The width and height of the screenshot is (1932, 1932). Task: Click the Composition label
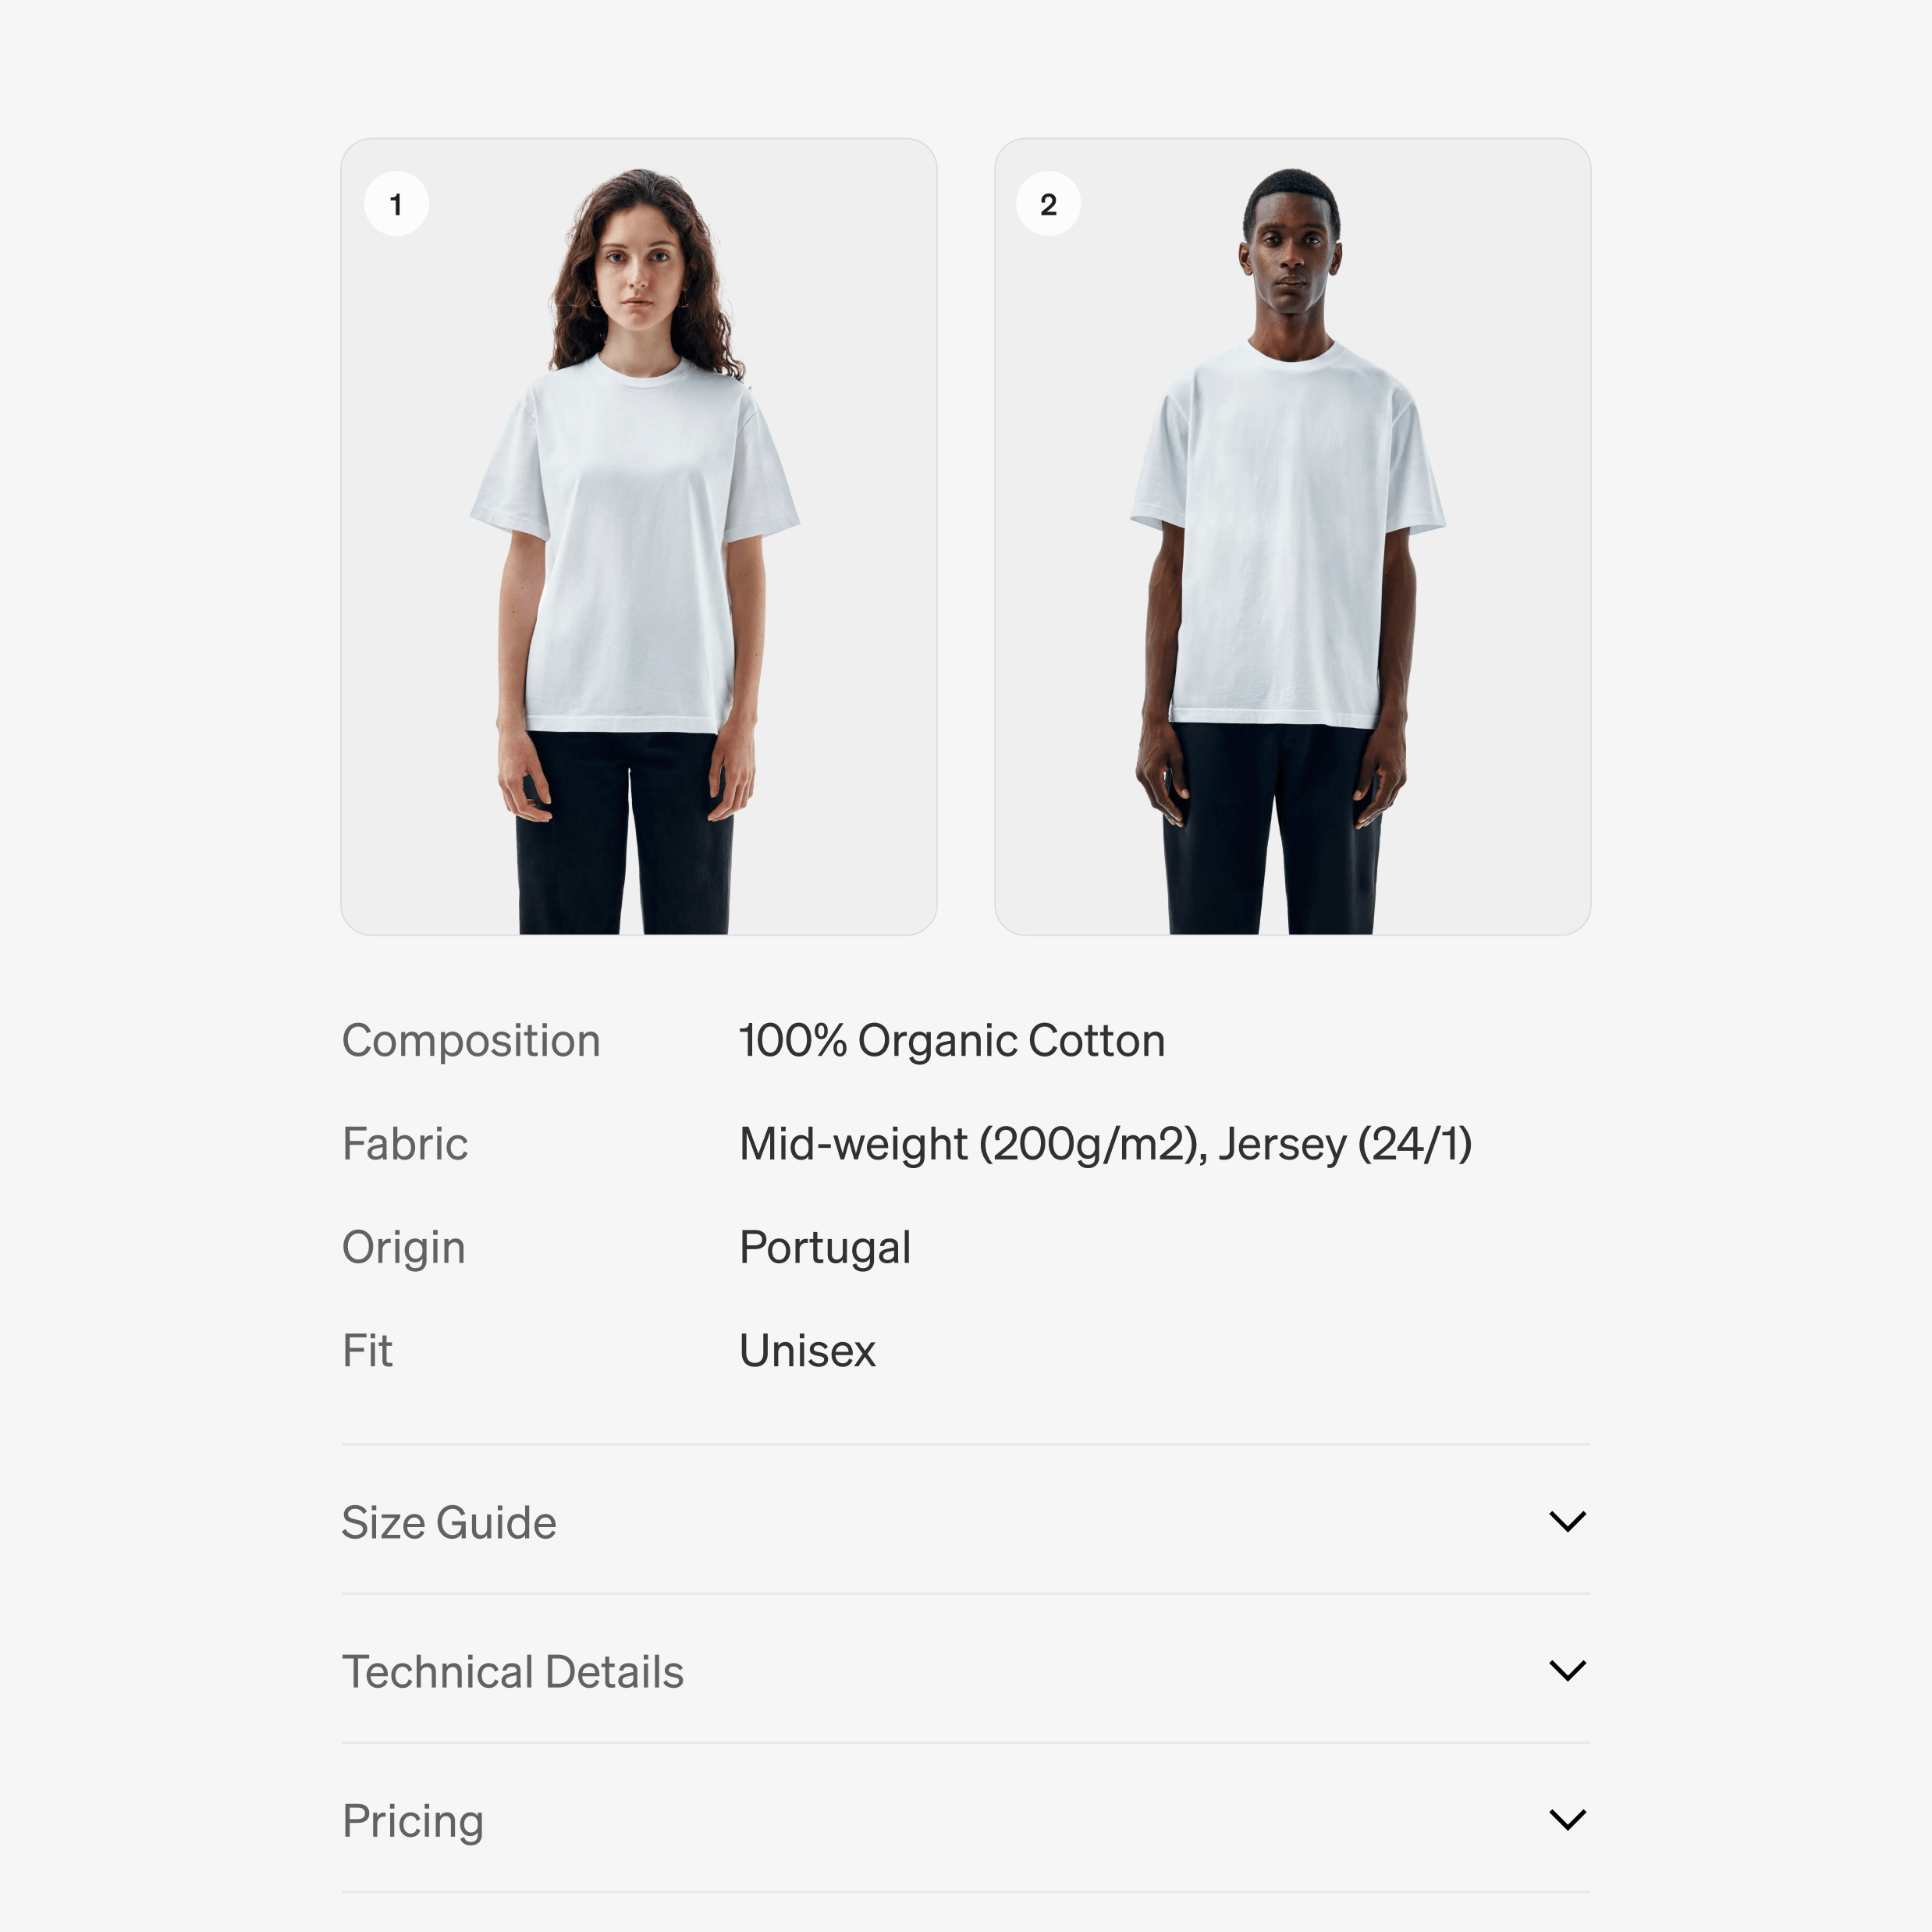tap(471, 1041)
